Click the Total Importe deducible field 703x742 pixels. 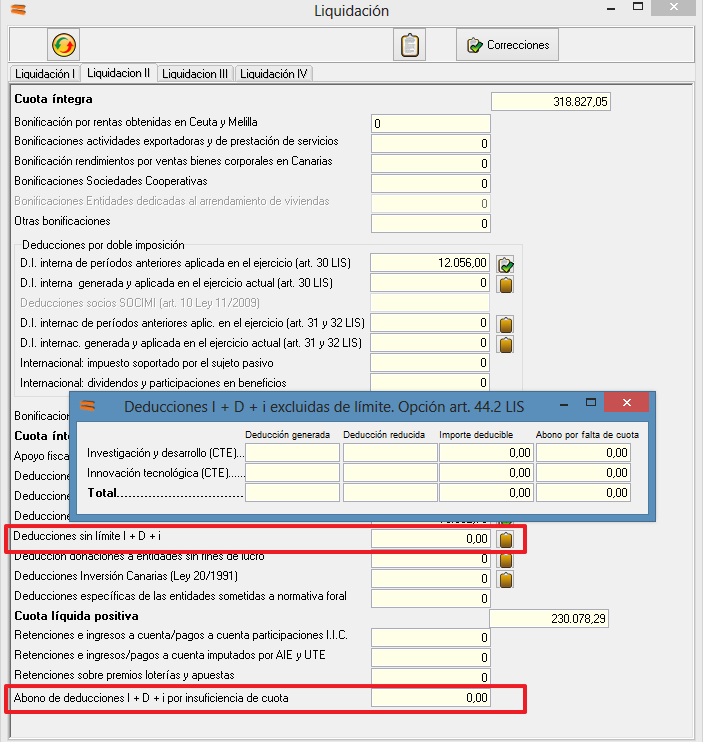click(486, 493)
